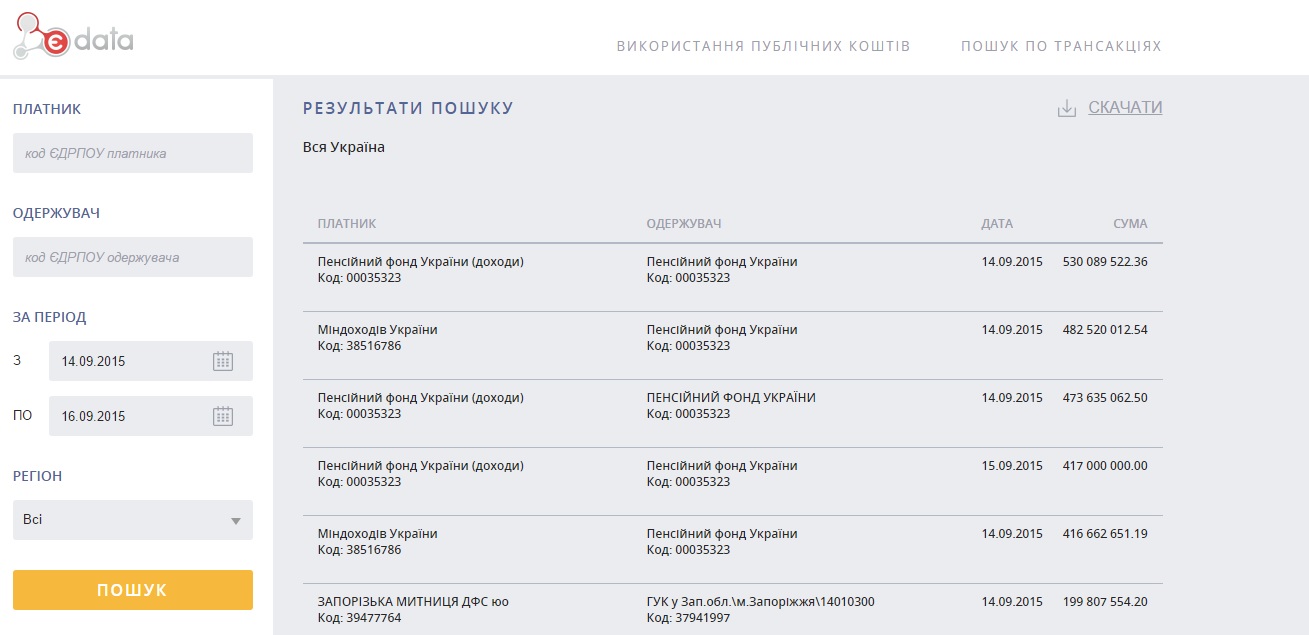Click payer code Код: 39477764
Viewport: 1309px width, 635px height.
tap(360, 618)
